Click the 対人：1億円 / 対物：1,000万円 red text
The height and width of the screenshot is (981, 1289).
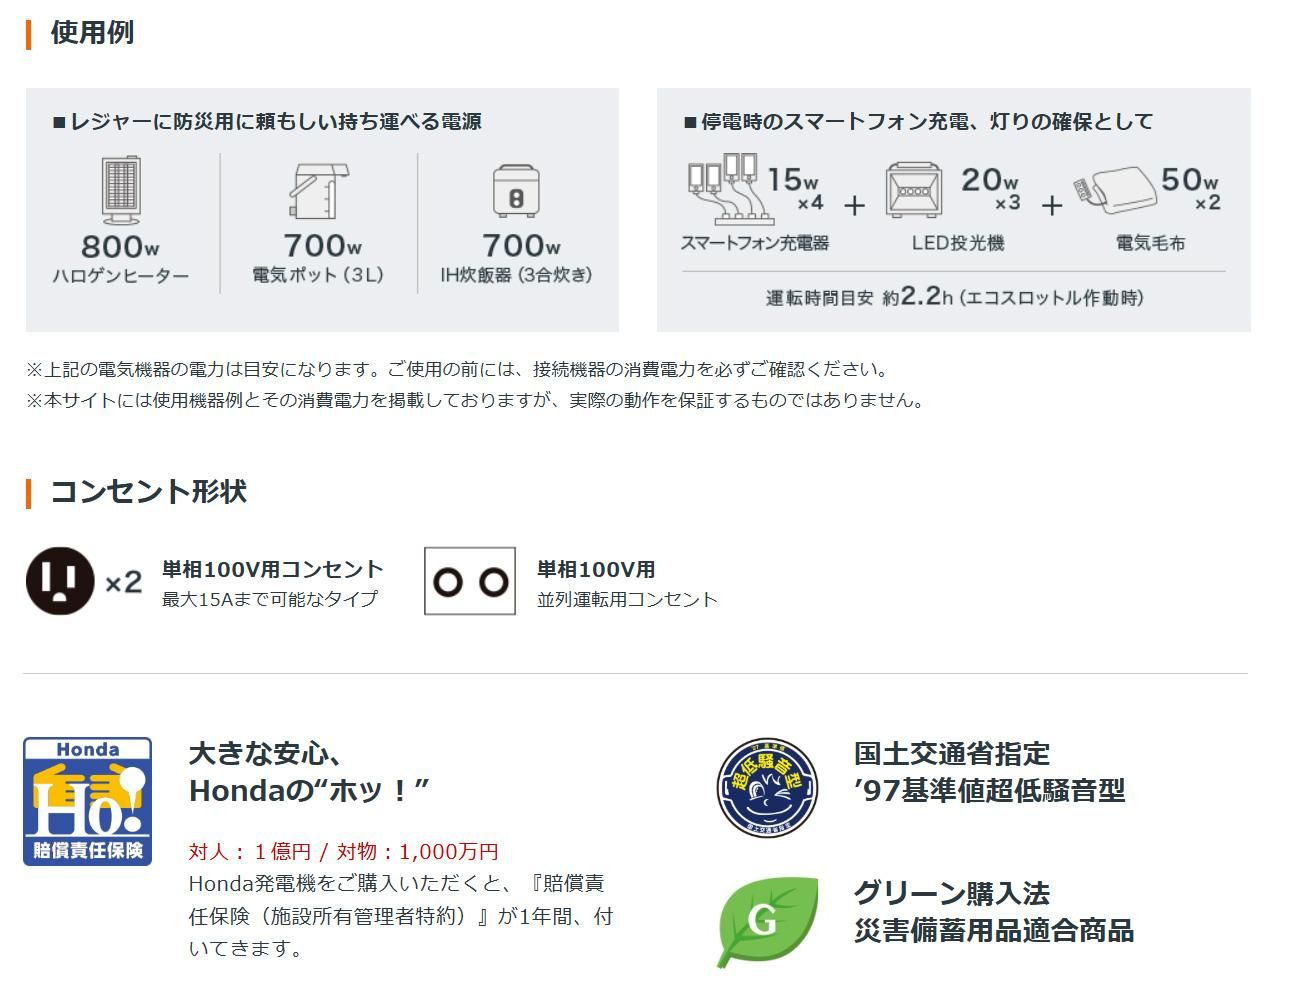[344, 851]
